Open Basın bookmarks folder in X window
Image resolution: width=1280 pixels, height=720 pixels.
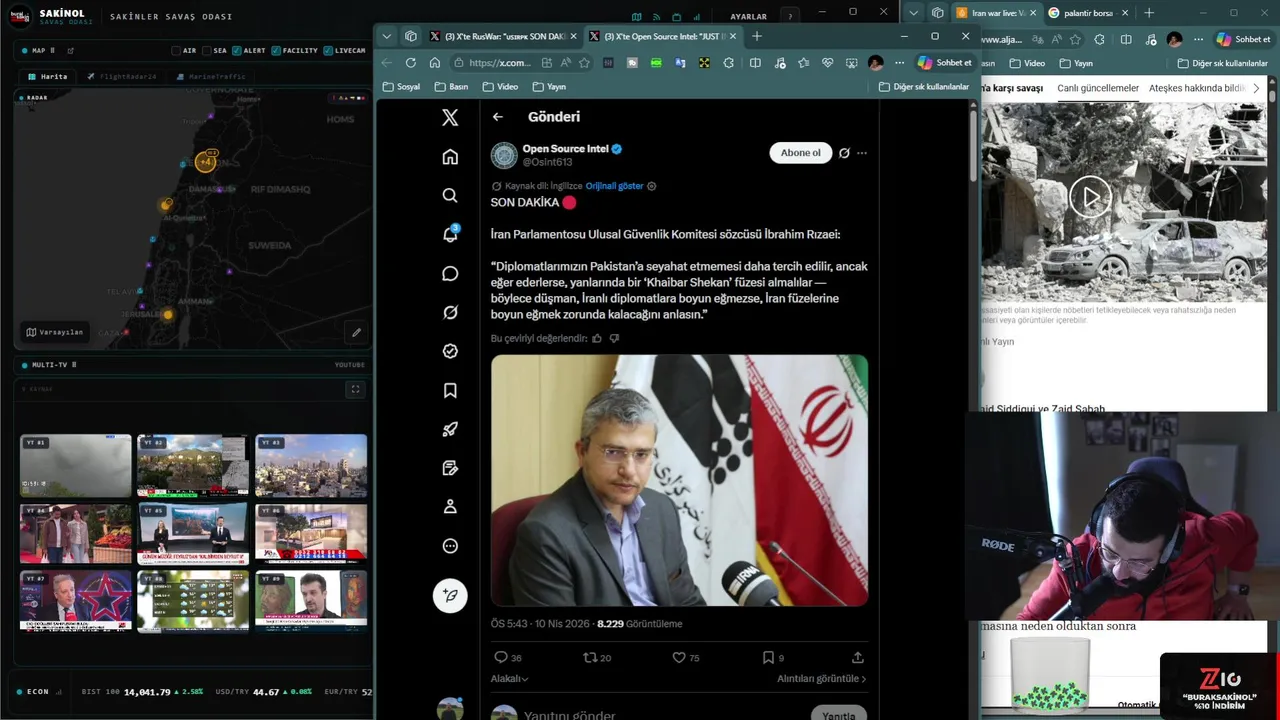451,87
